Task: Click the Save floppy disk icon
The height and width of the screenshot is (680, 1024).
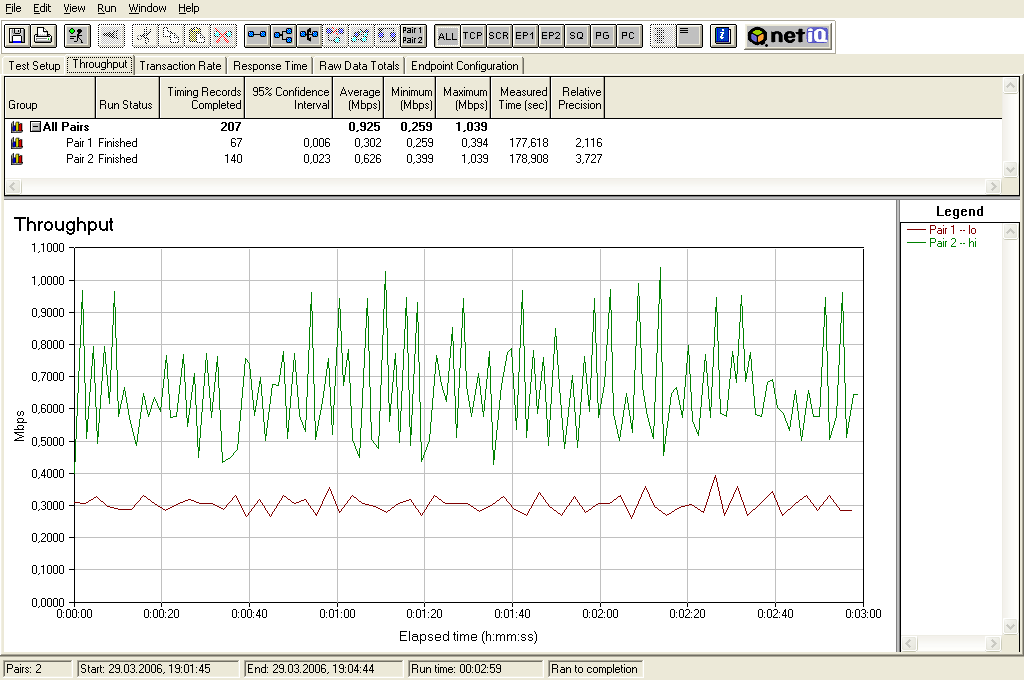Action: [x=17, y=36]
